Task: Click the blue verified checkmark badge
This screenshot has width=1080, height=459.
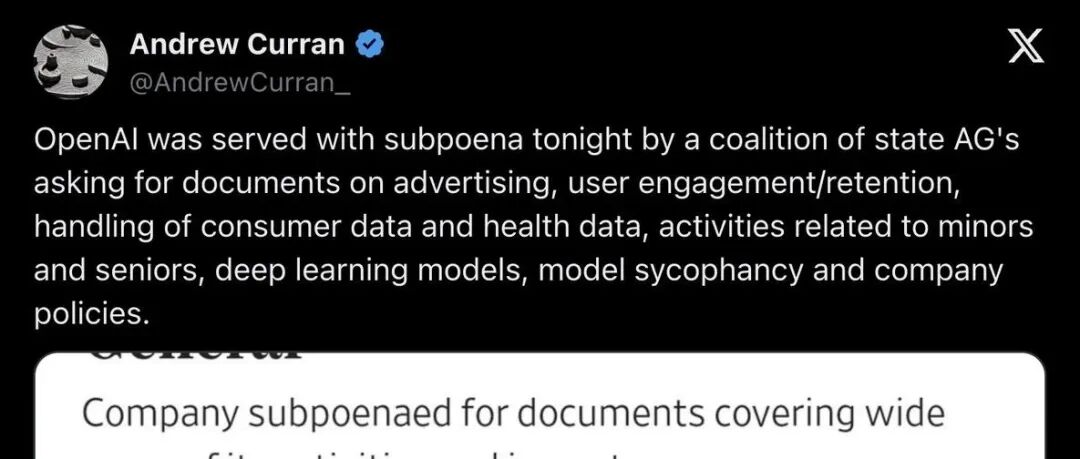Action: [369, 45]
